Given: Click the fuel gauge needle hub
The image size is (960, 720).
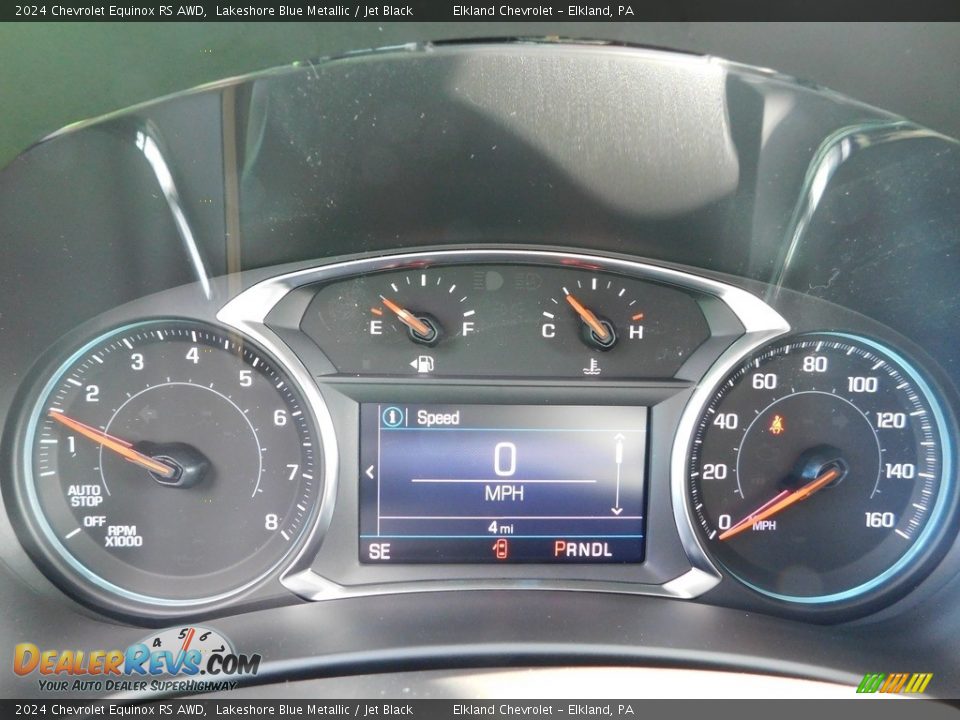Looking at the screenshot, I should click(425, 328).
